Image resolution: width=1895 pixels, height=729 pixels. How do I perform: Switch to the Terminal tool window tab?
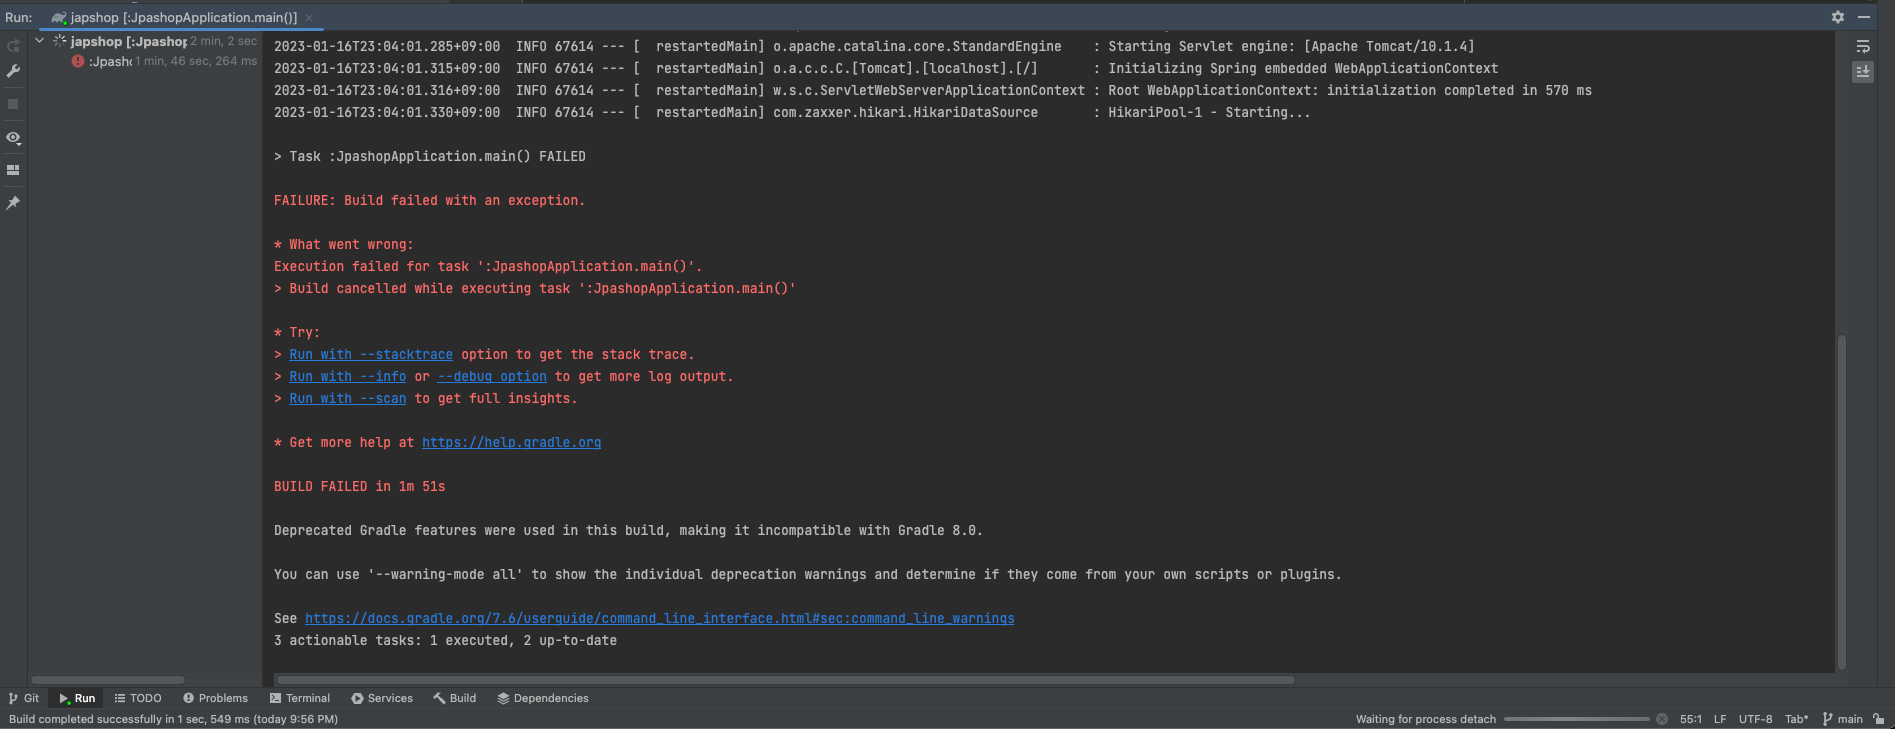point(300,698)
